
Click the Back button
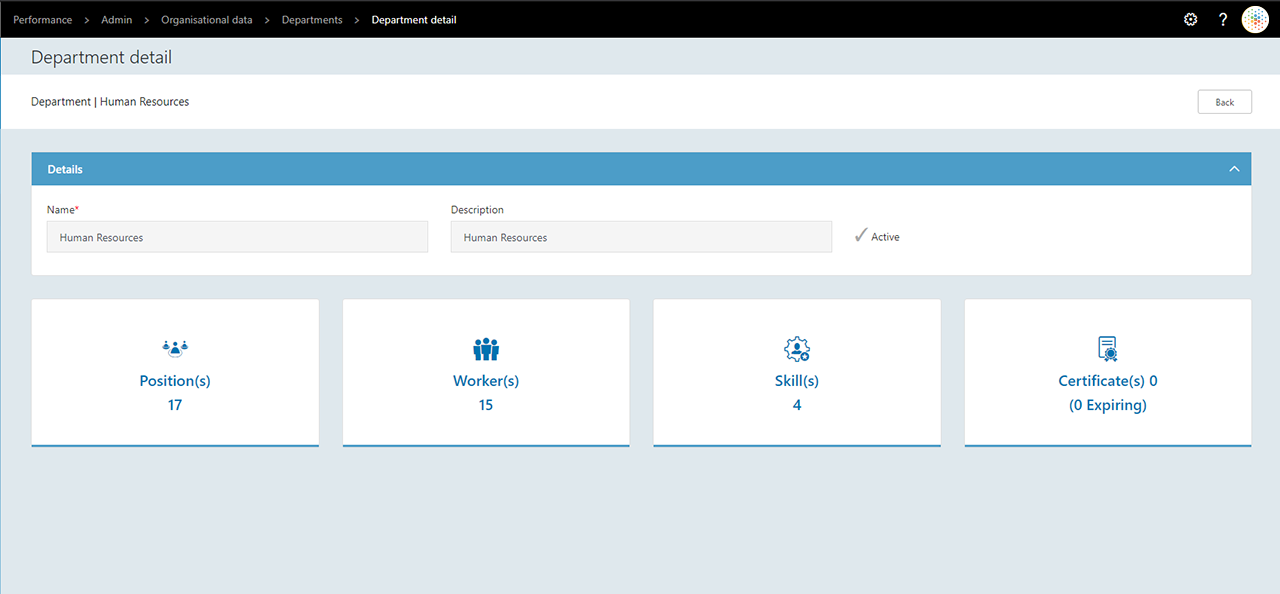[1225, 102]
